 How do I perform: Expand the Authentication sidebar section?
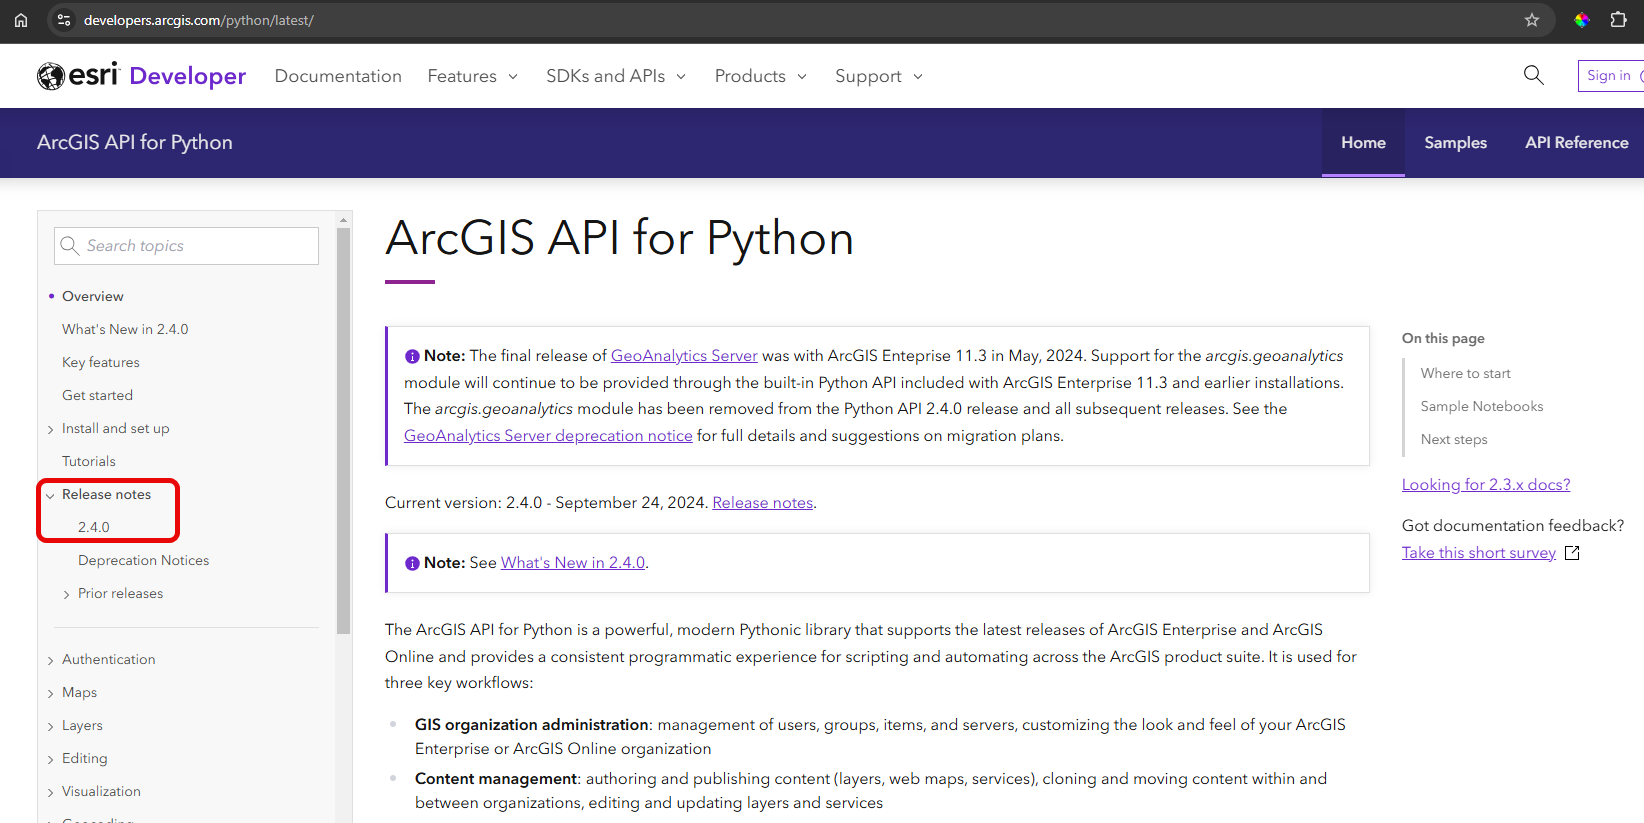click(x=50, y=660)
